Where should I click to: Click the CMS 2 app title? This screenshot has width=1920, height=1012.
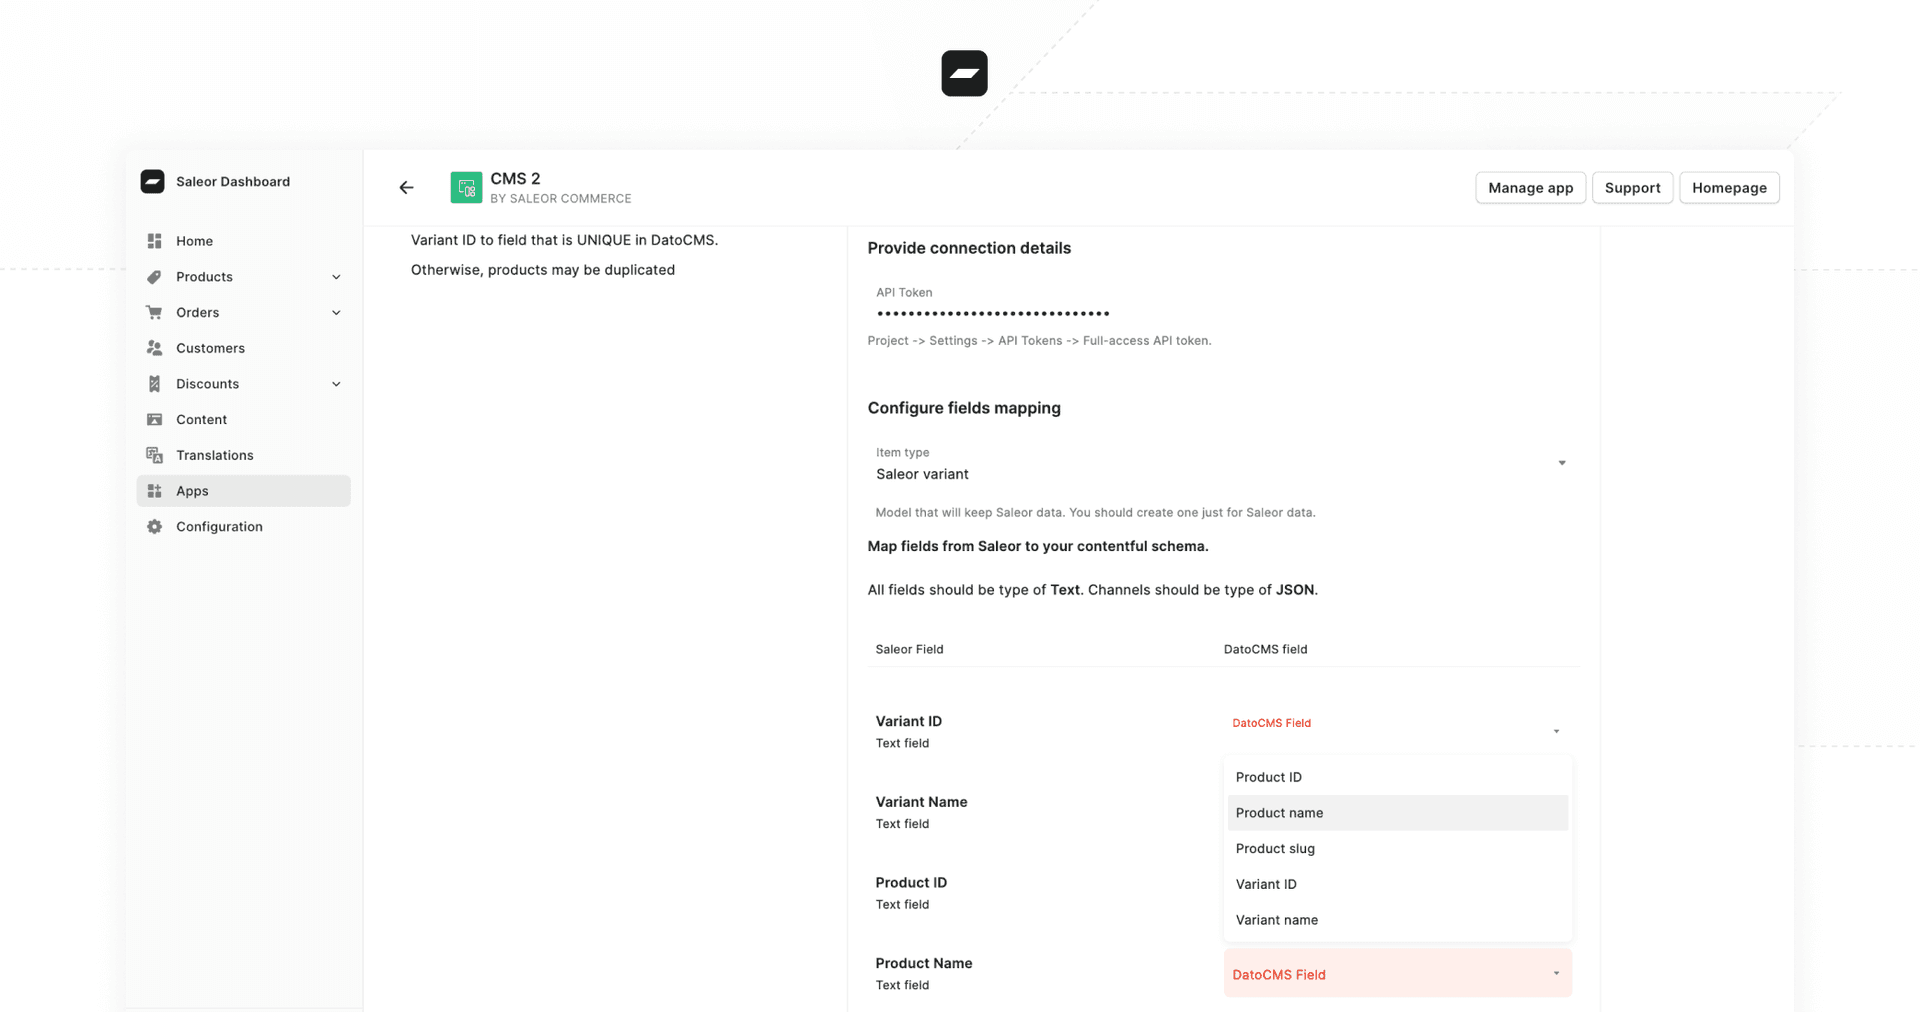coord(515,178)
